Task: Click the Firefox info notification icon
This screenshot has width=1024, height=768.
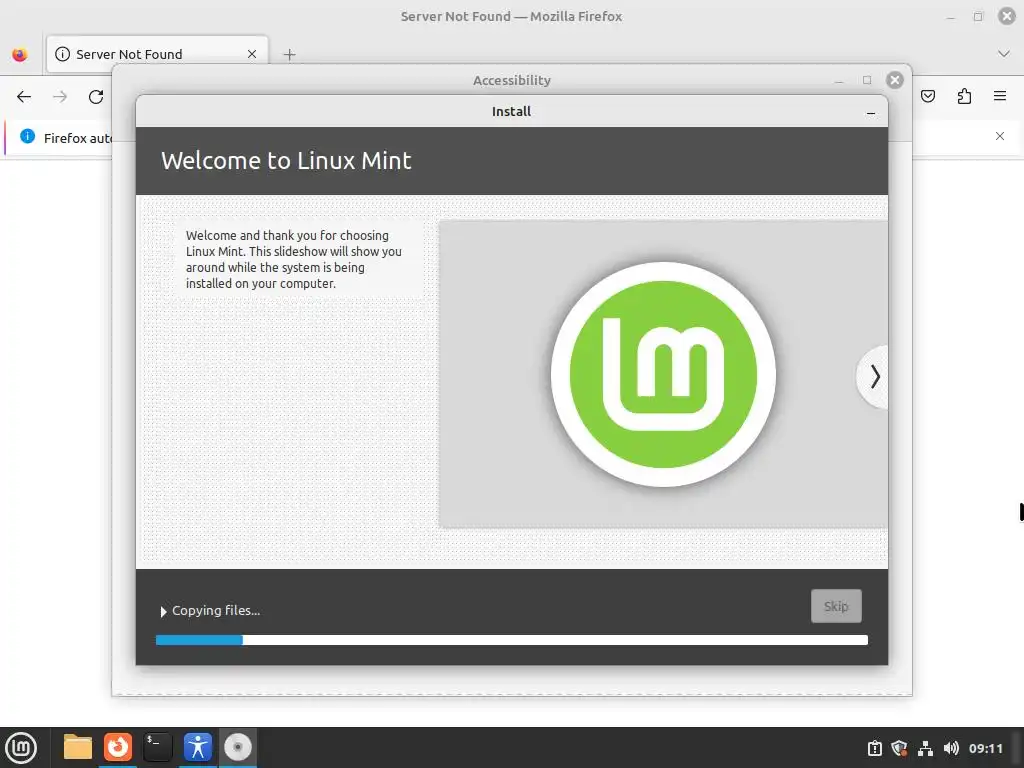Action: [27, 136]
